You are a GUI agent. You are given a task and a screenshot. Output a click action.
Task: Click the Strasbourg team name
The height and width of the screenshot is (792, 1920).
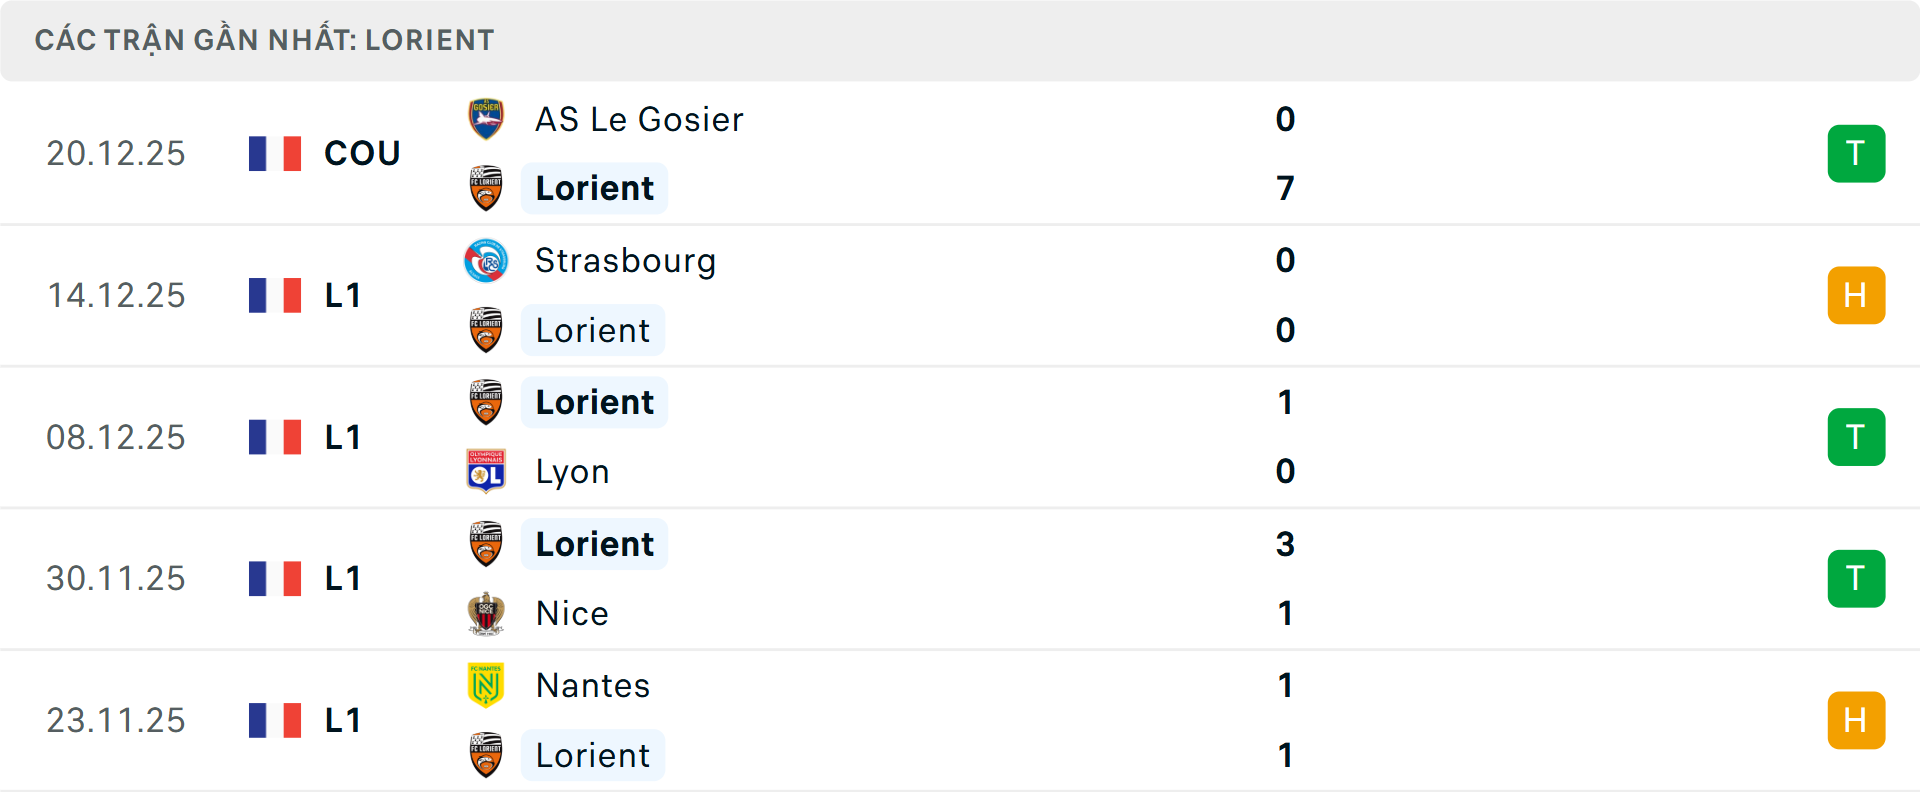click(625, 261)
